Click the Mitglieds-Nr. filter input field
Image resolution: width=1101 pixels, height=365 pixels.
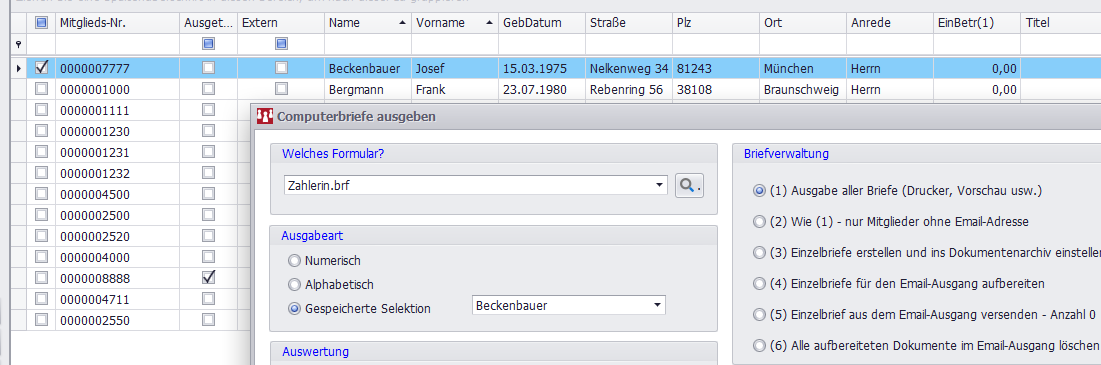[x=117, y=44]
